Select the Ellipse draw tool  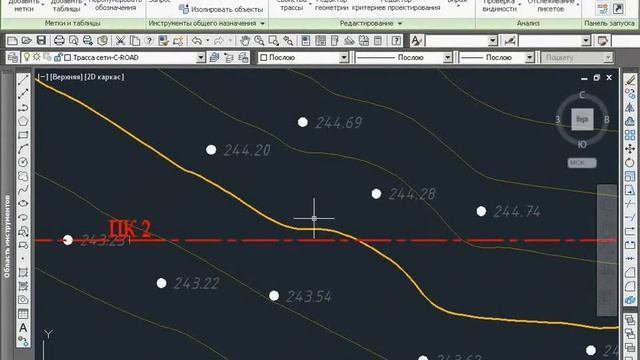23,203
